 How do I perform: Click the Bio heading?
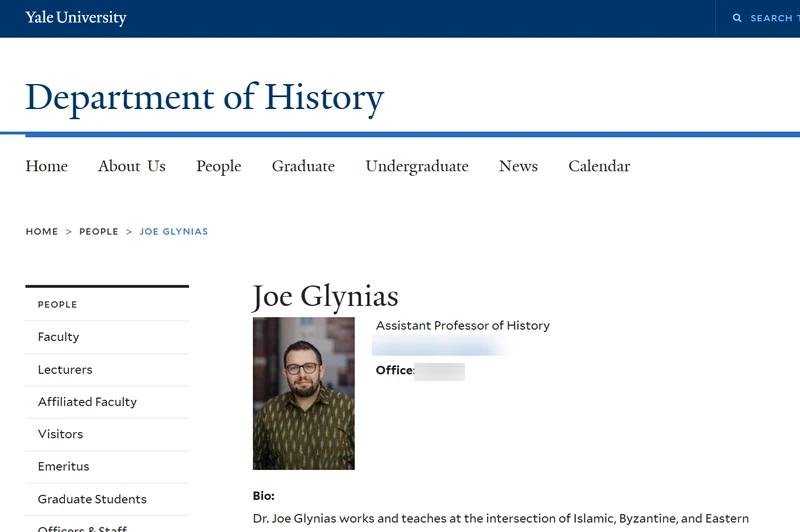coord(264,496)
